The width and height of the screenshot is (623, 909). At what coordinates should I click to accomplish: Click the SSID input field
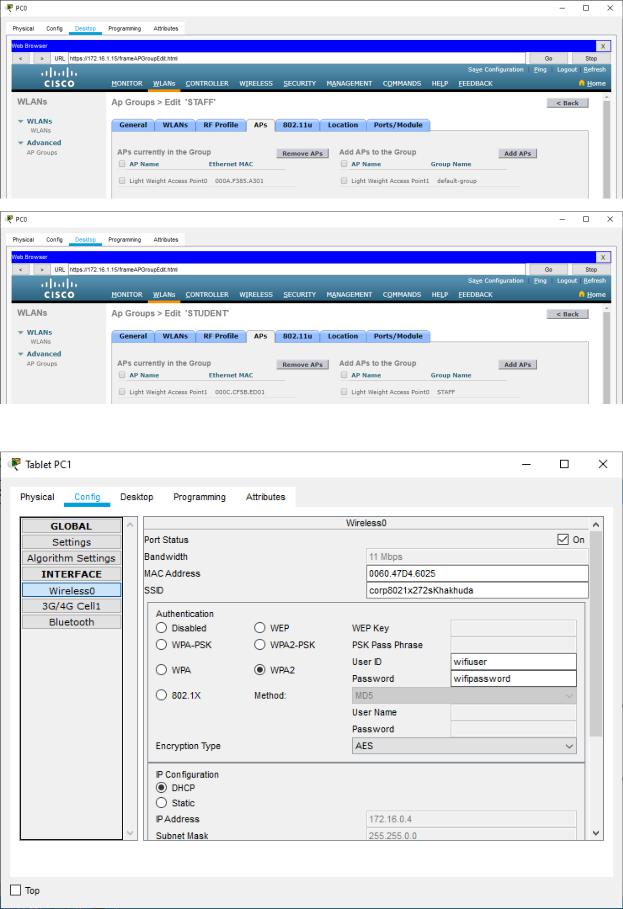tap(477, 591)
